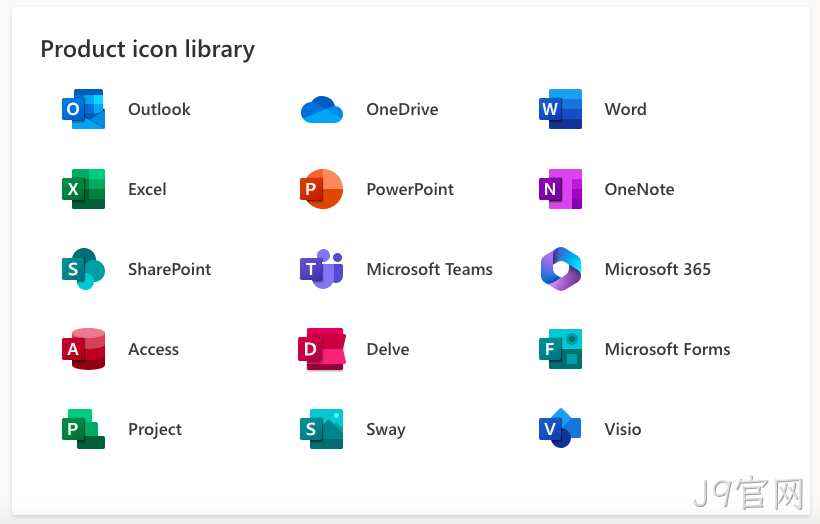The image size is (820, 524).
Task: Select the "Delve" text label
Action: 388,349
